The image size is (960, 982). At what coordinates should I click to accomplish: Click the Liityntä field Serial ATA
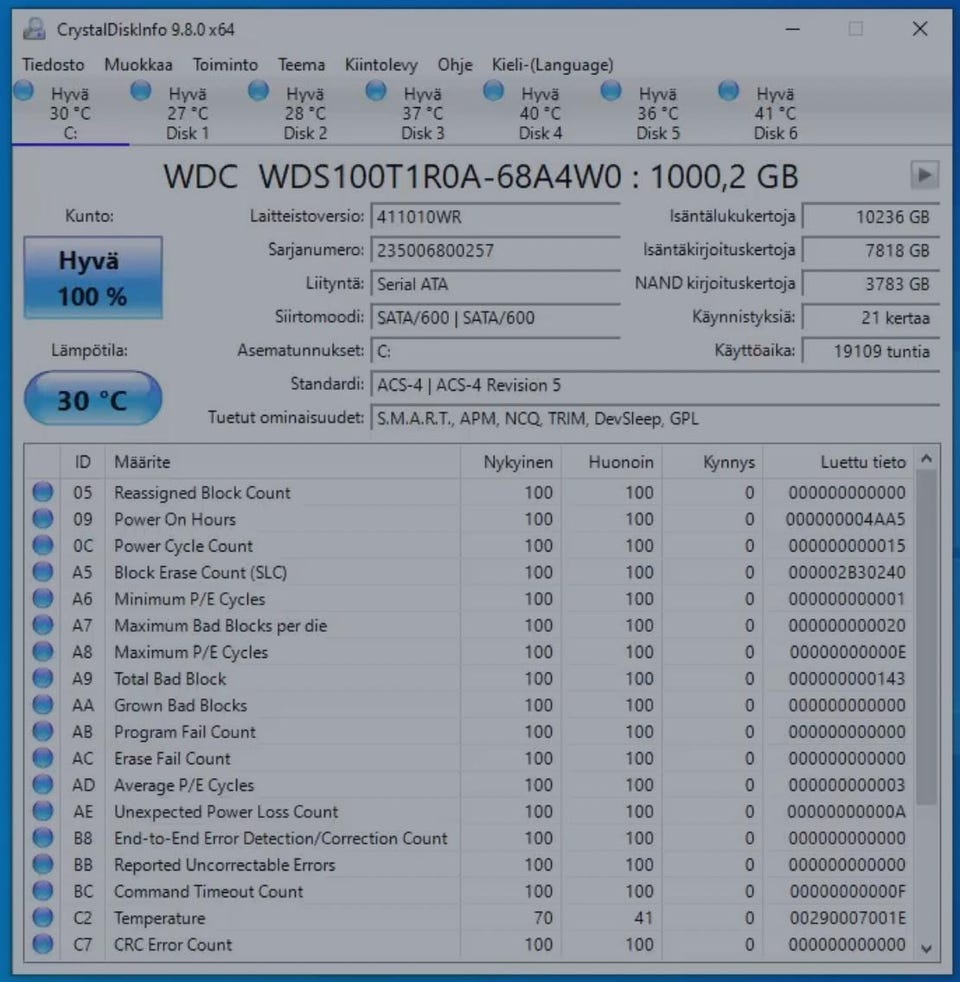pos(495,284)
